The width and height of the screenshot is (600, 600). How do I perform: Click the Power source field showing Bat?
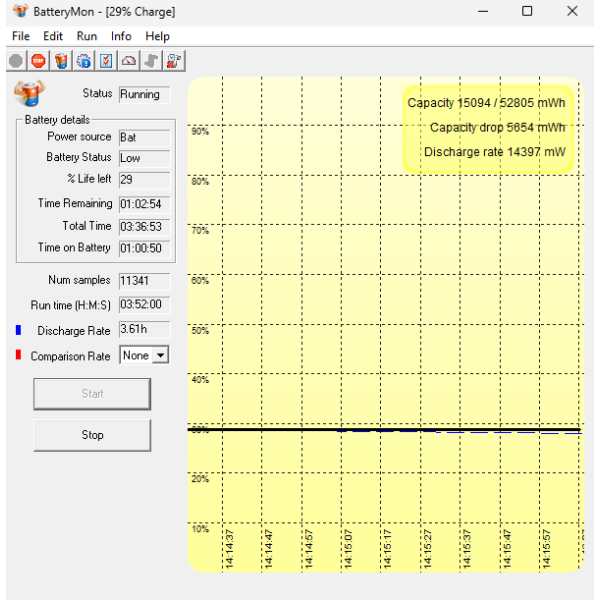tap(144, 137)
